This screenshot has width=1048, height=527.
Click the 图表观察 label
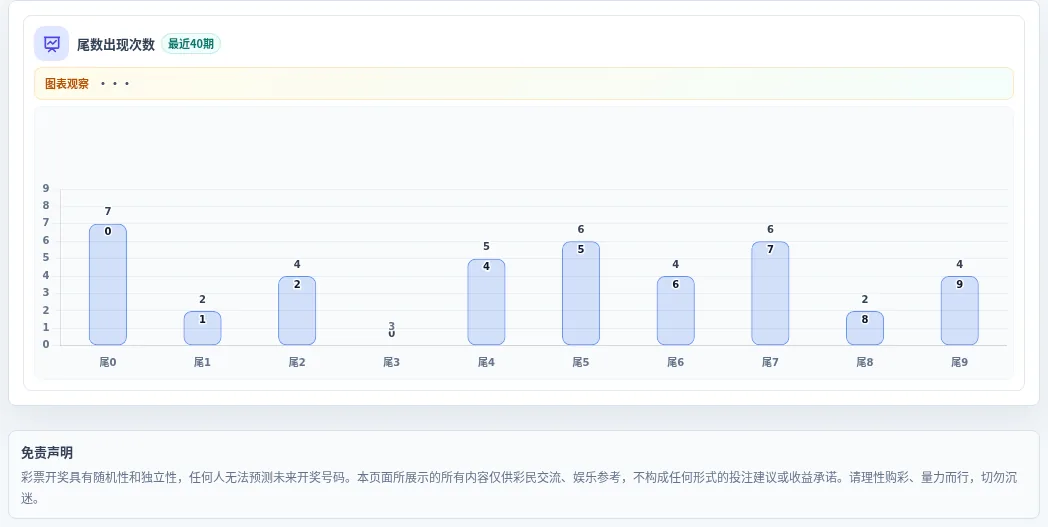[67, 84]
